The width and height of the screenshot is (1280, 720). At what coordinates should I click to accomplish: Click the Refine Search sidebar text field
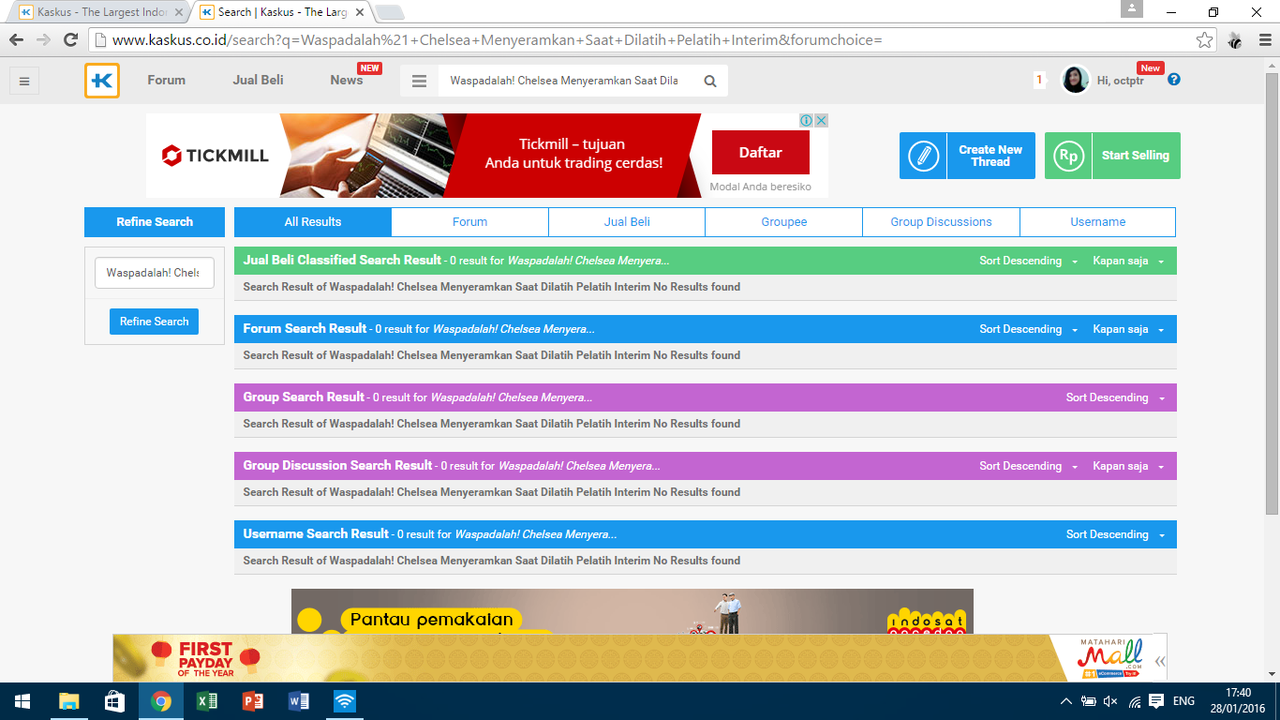154,273
